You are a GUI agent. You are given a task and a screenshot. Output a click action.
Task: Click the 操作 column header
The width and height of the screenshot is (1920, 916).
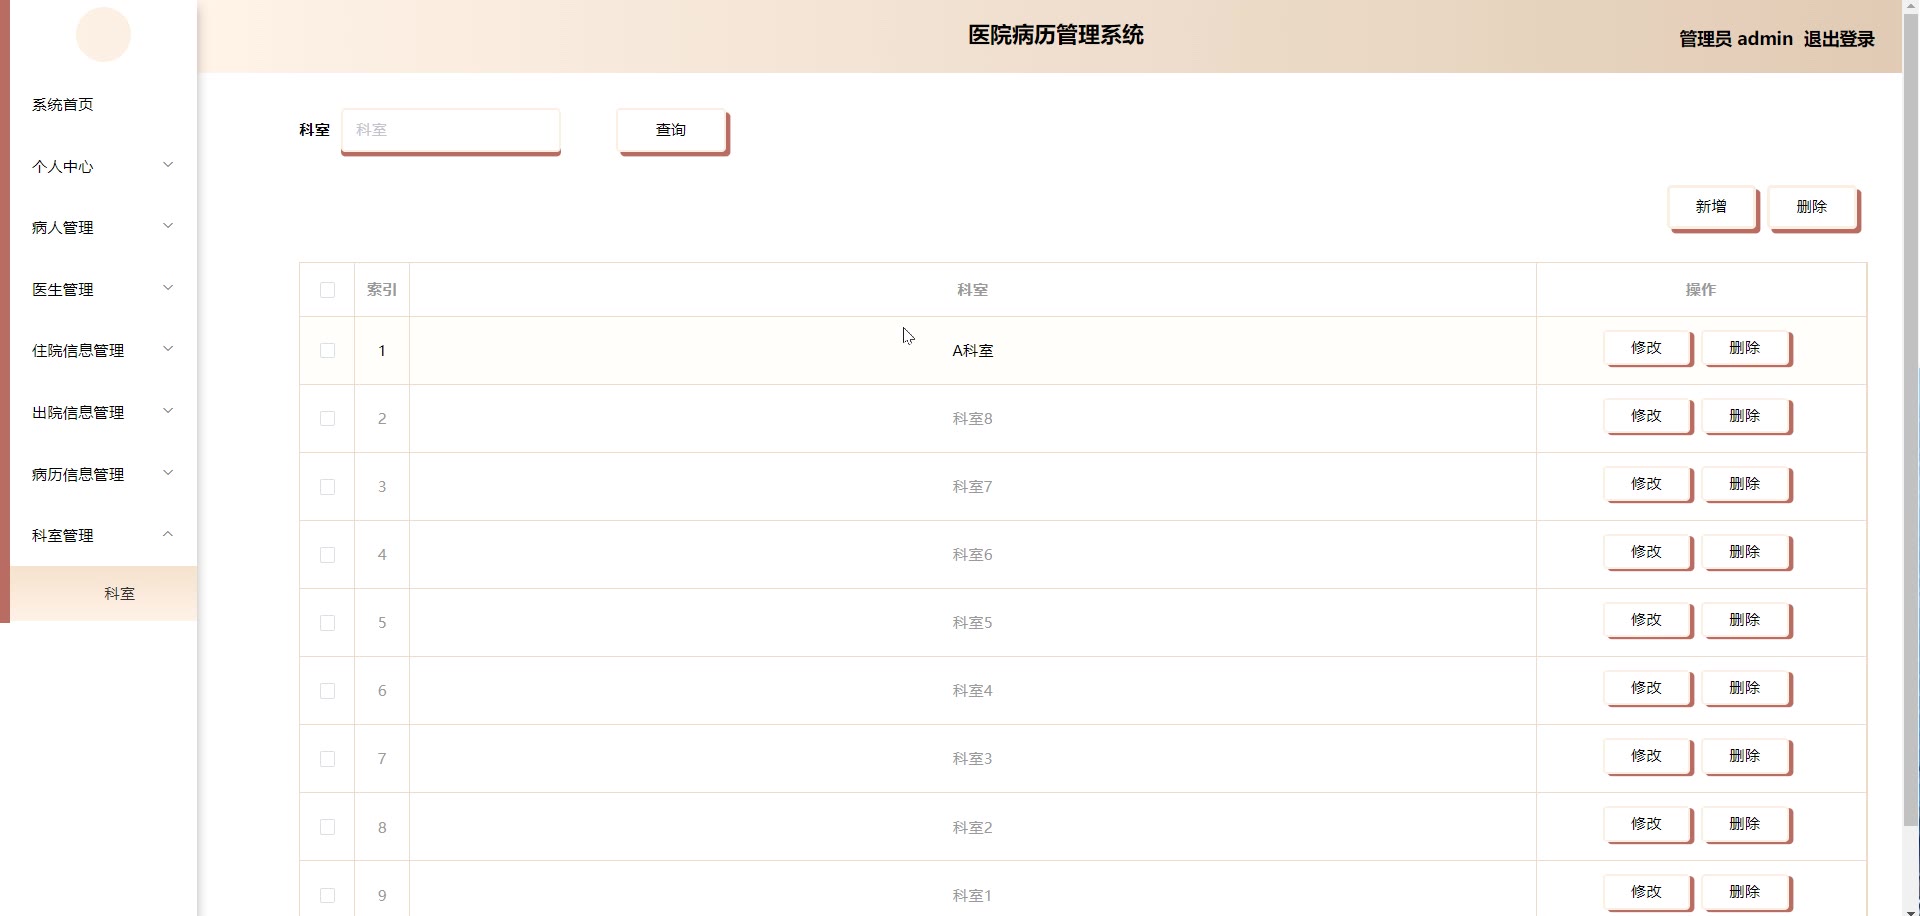[x=1701, y=290]
